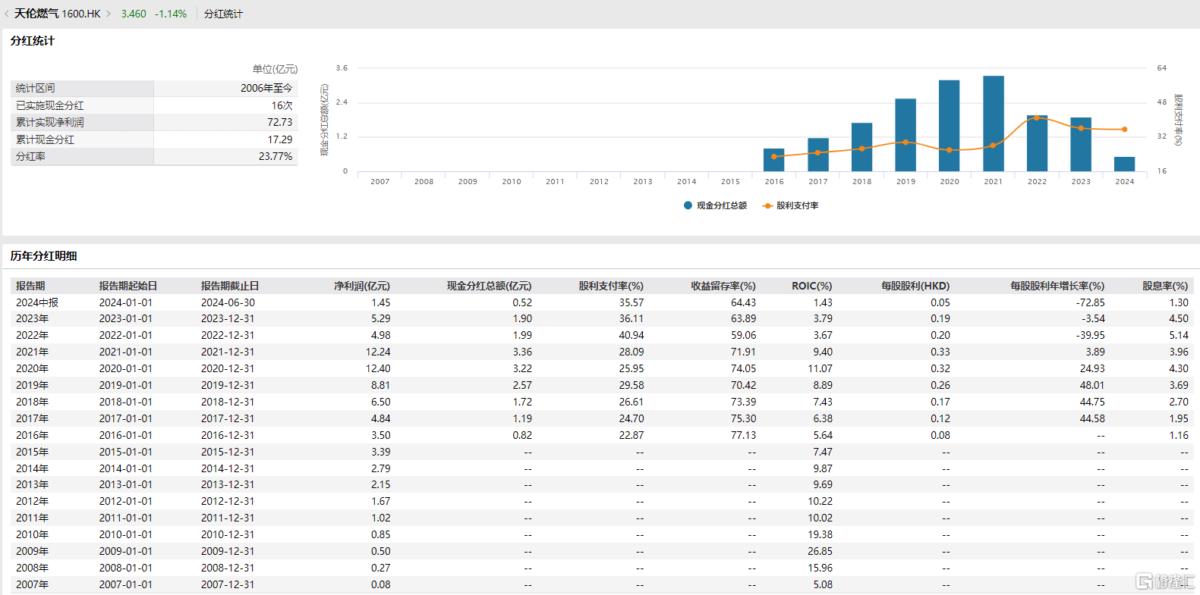Select the 2016年 row
The height and width of the screenshot is (595, 1200).
(600, 436)
